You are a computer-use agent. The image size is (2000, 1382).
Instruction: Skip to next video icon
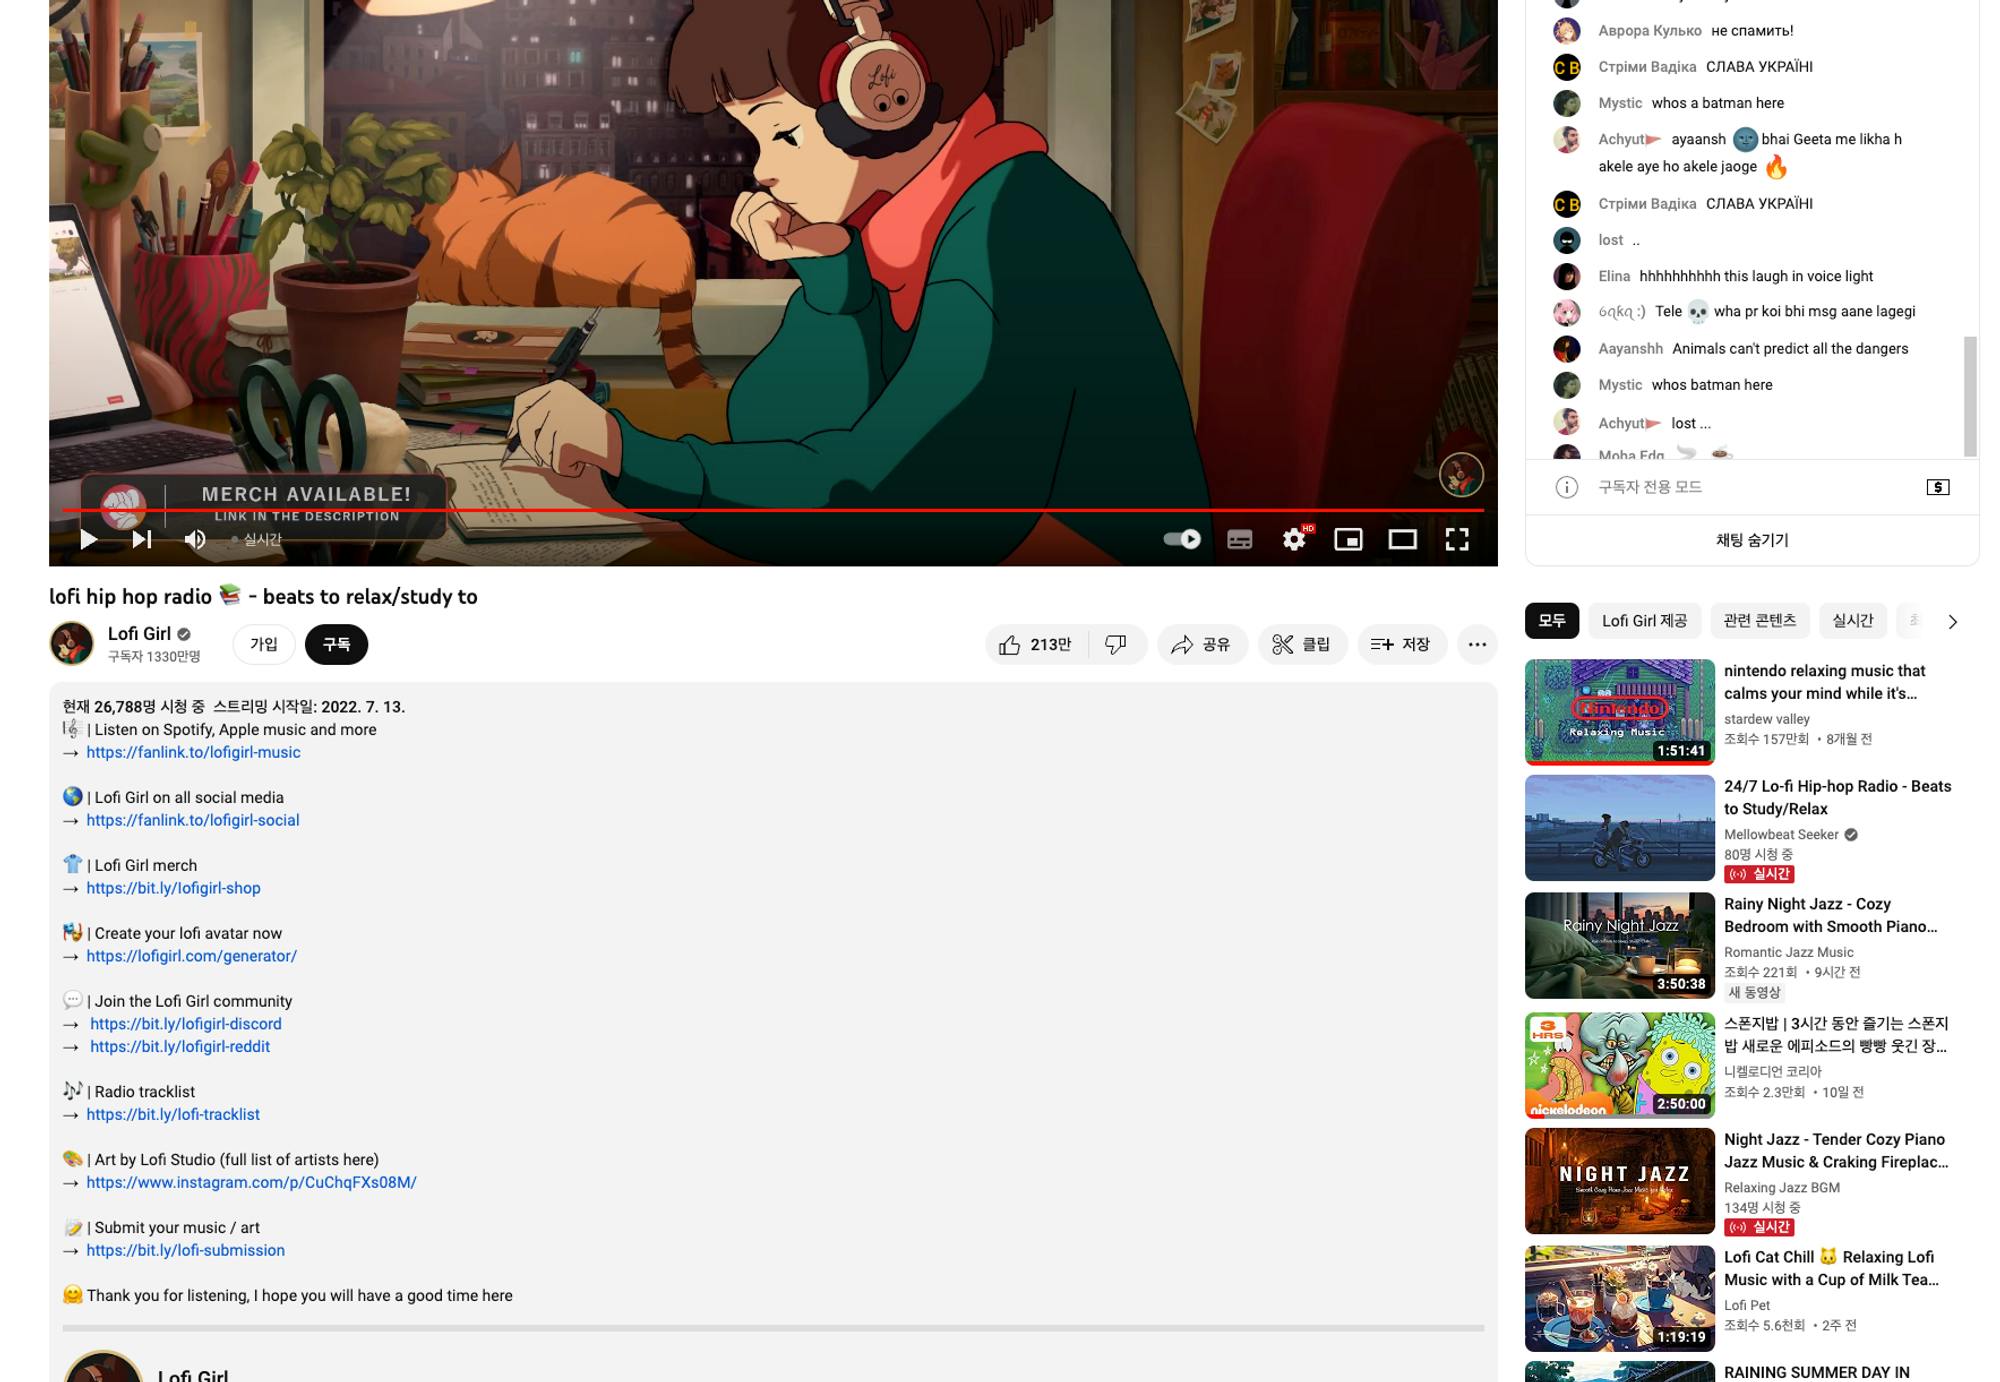point(142,539)
